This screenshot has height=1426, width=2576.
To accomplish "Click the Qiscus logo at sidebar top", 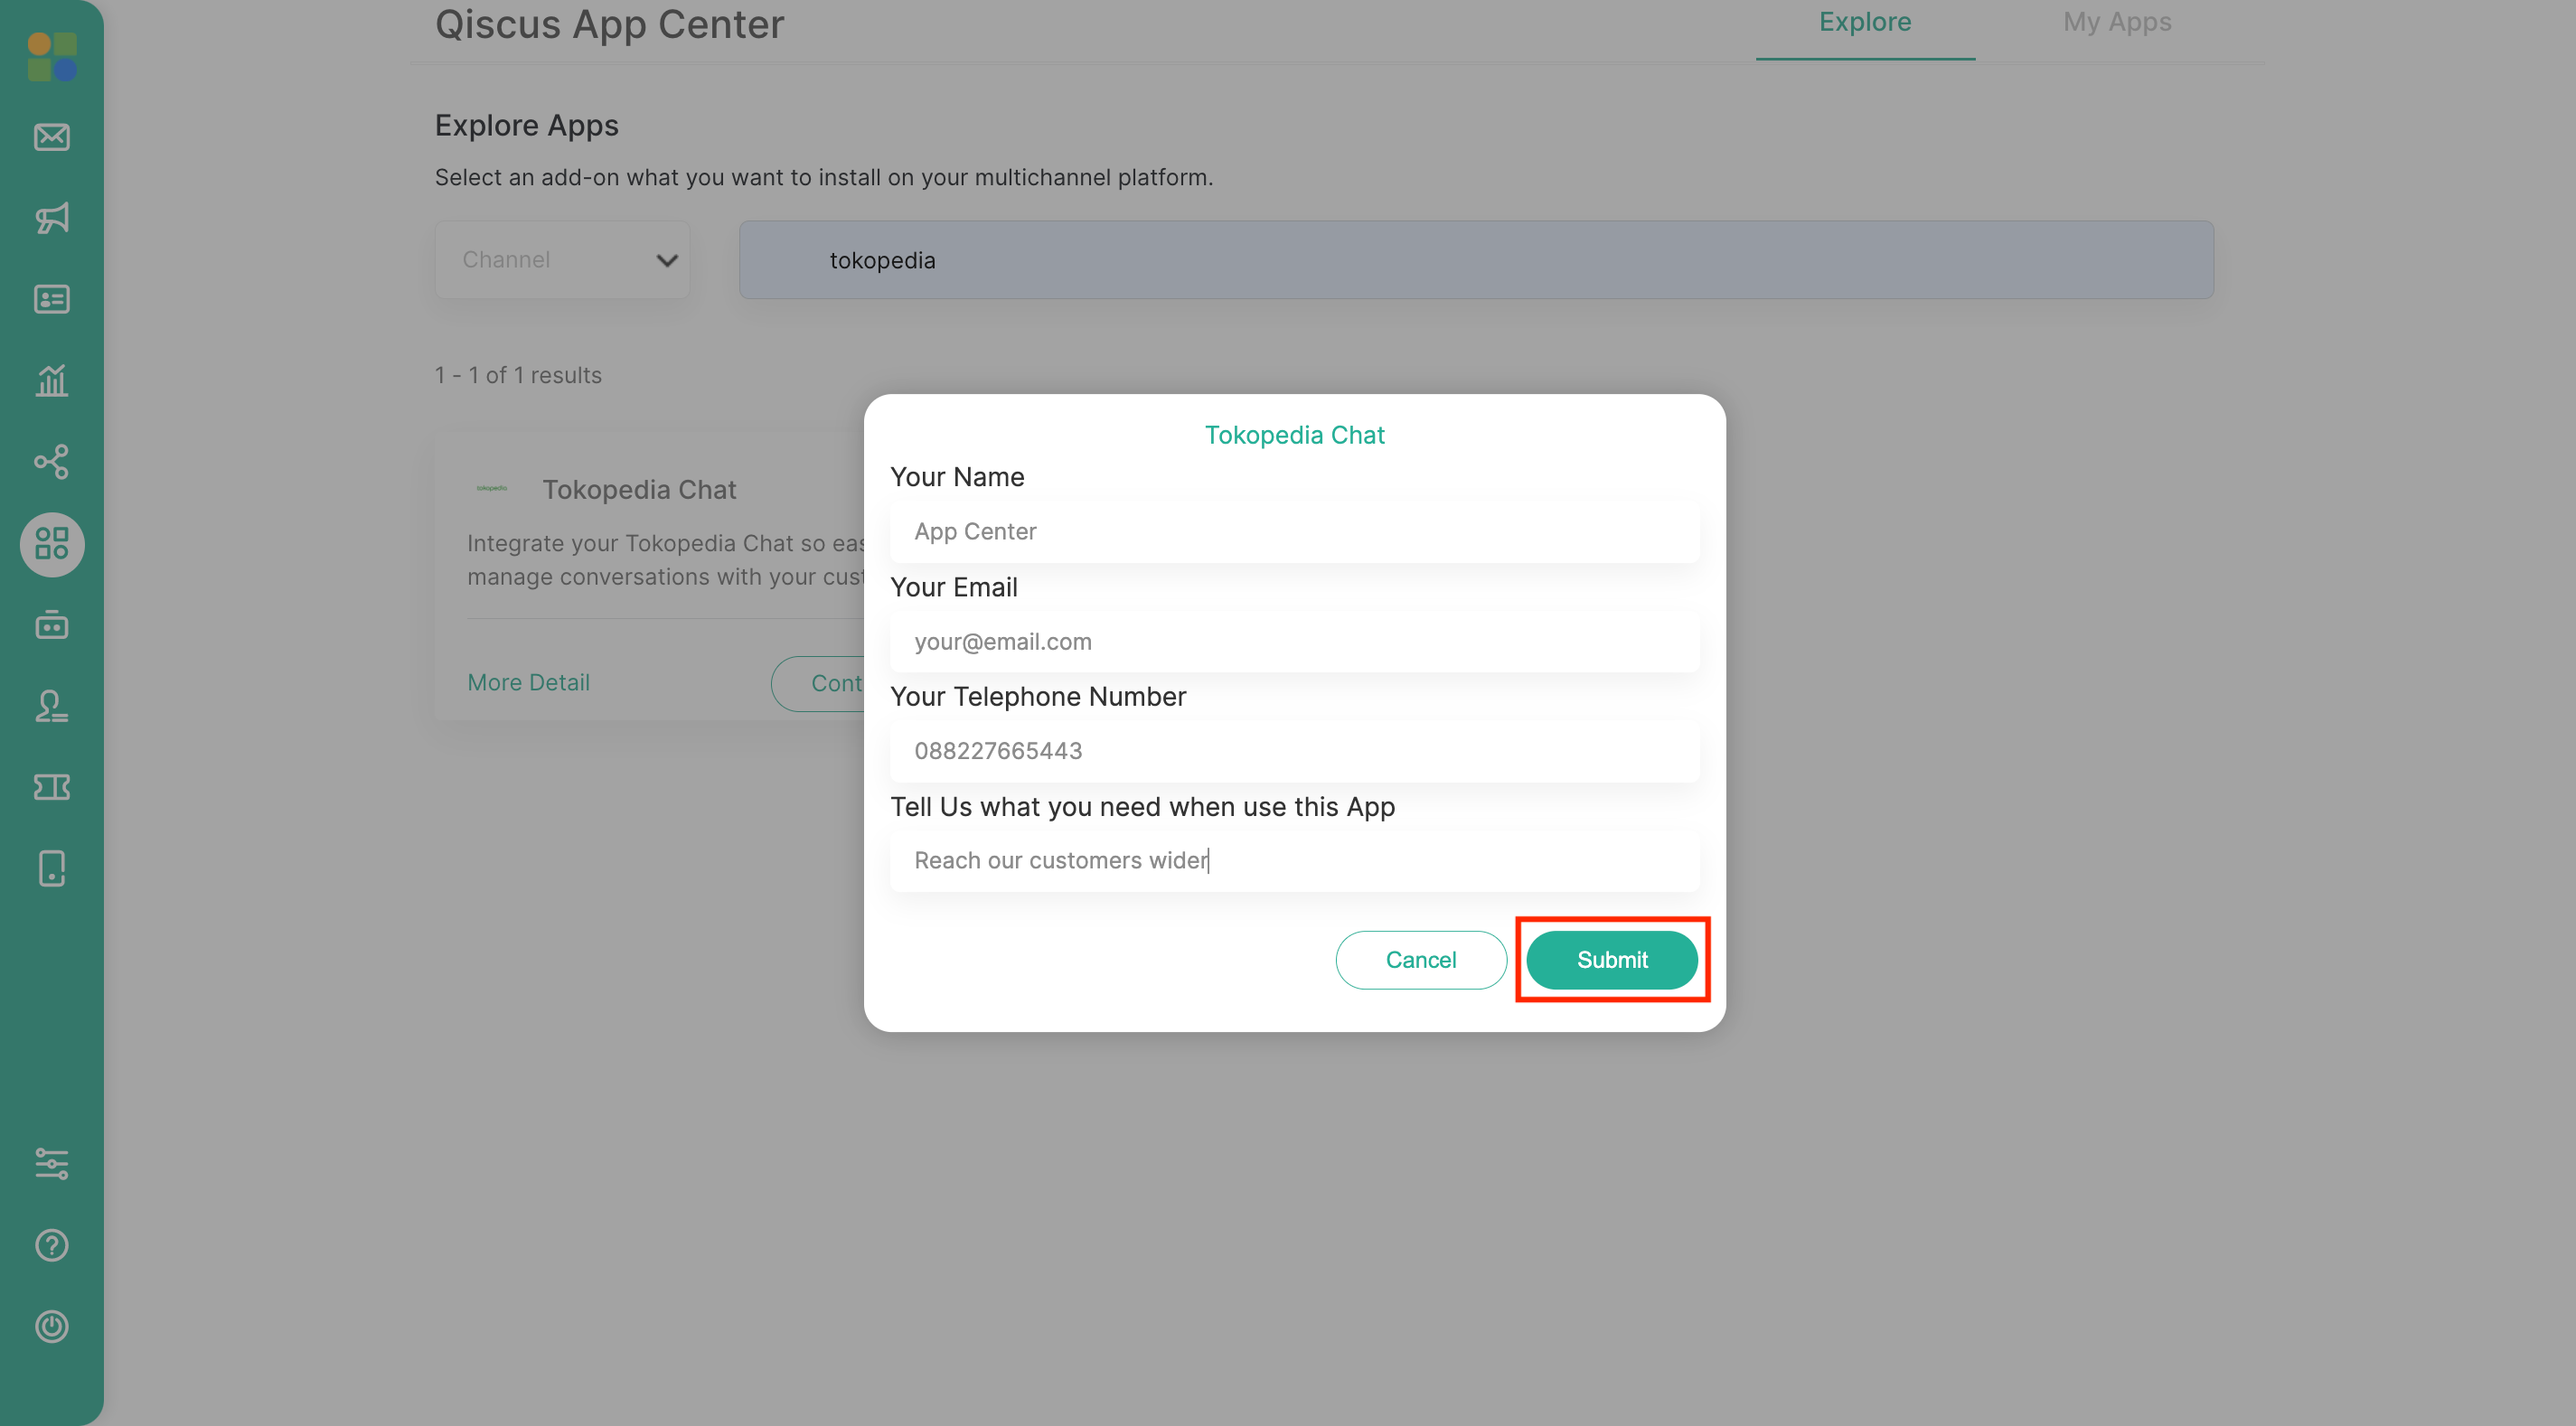I will click(x=52, y=57).
